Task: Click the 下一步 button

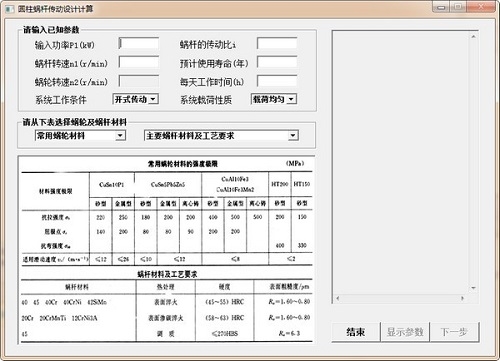Action: tap(454, 332)
